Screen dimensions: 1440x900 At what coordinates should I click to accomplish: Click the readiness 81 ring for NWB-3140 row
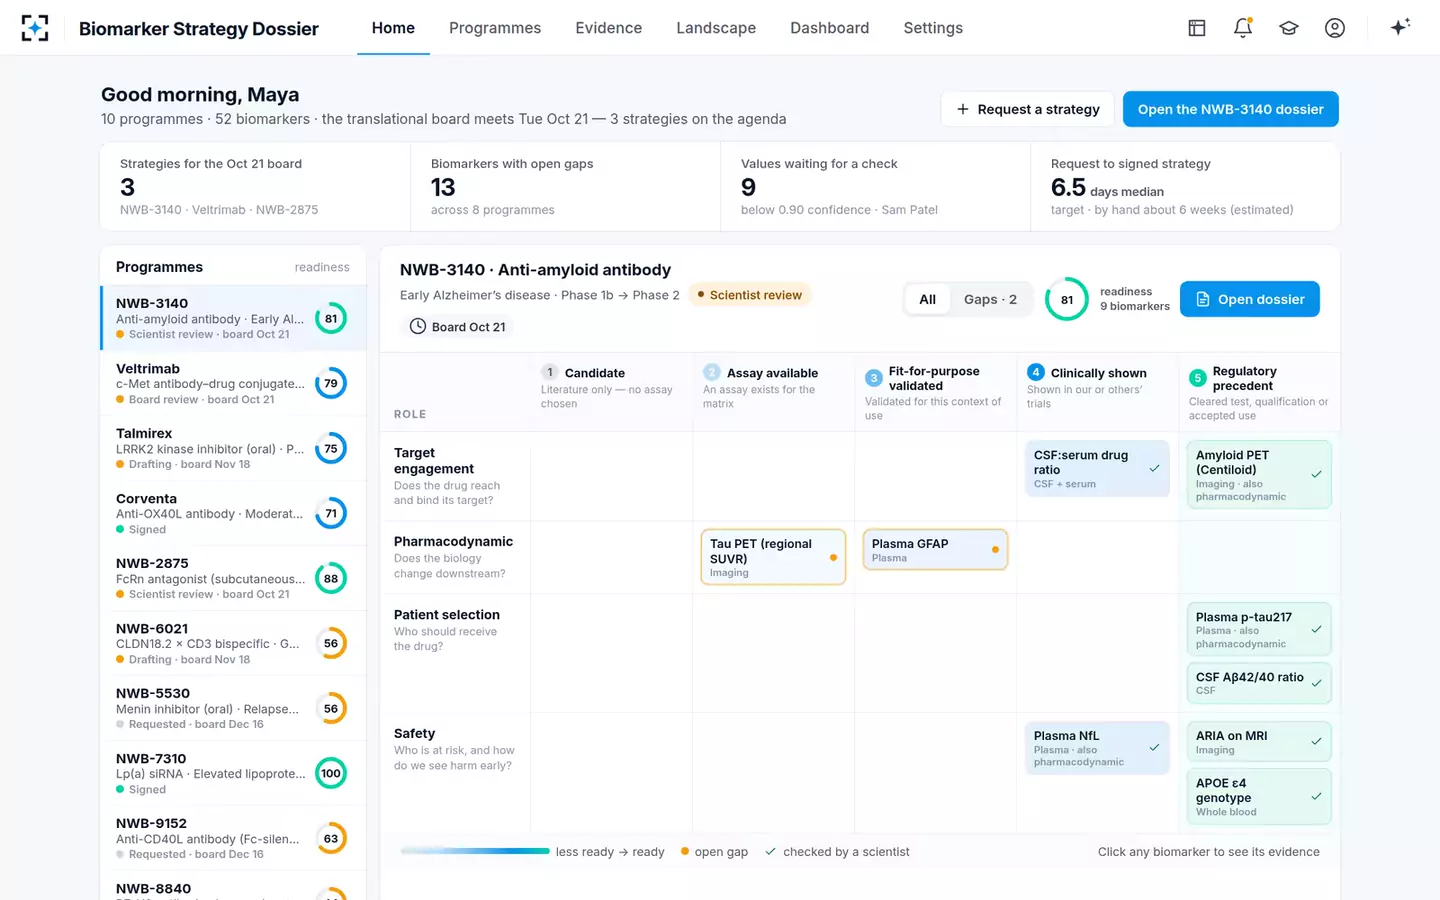point(331,319)
